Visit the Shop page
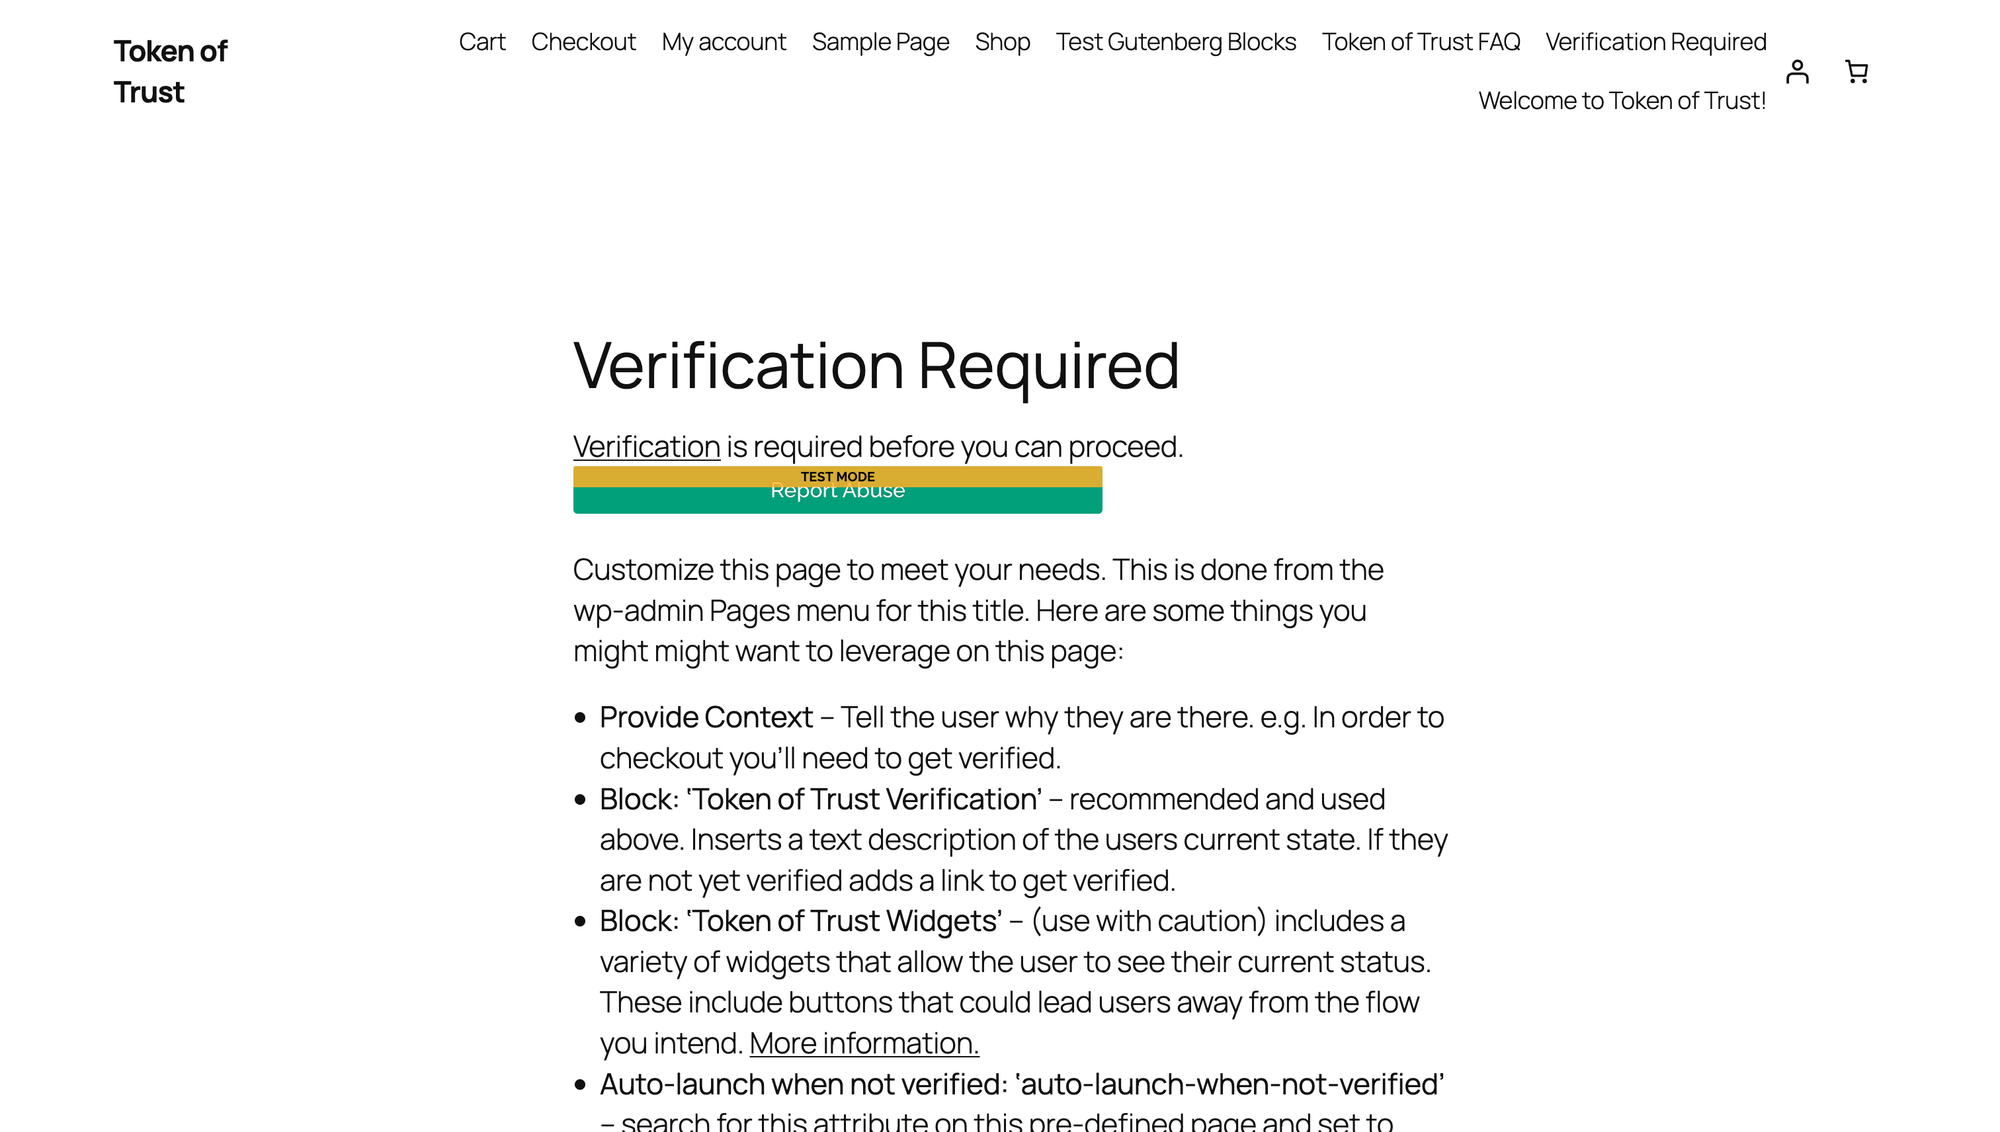Image resolution: width=2000 pixels, height=1132 pixels. click(1002, 42)
